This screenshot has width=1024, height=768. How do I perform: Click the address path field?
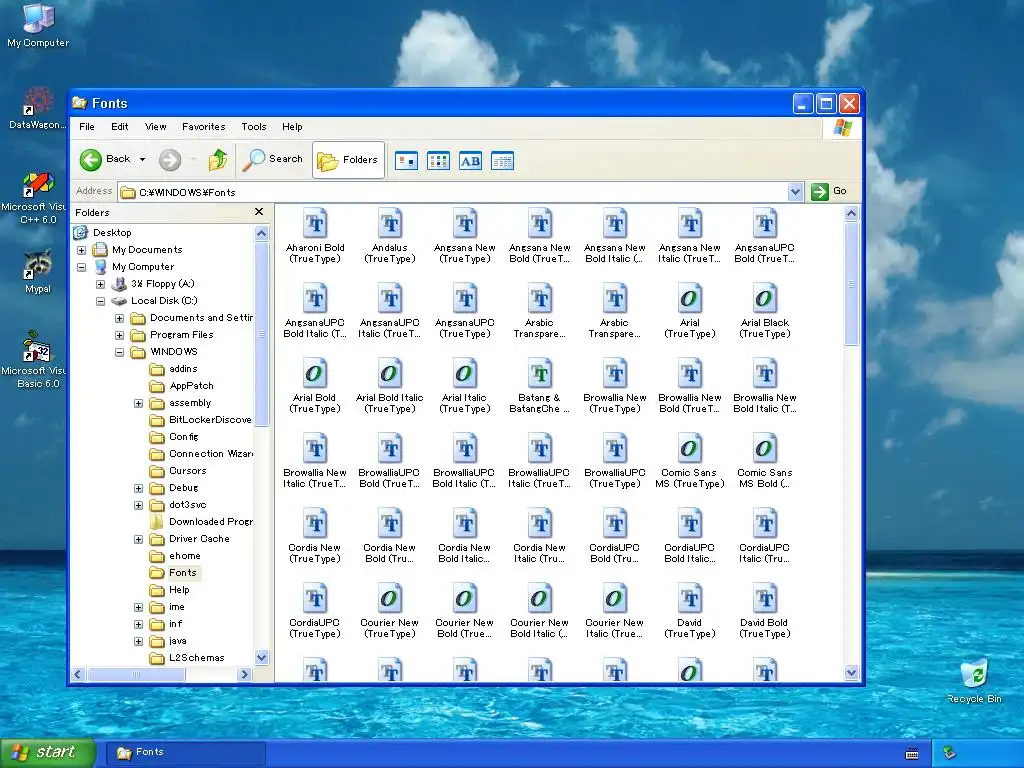pos(453,192)
